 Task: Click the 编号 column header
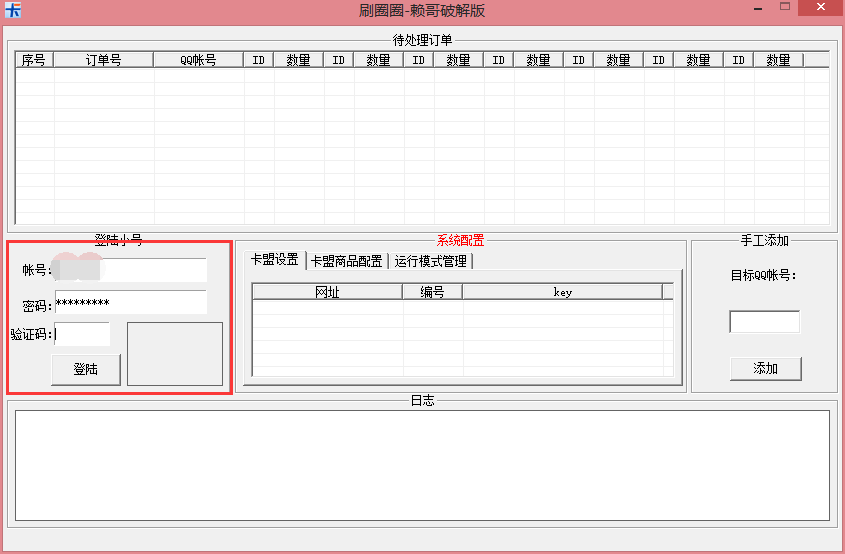point(432,292)
